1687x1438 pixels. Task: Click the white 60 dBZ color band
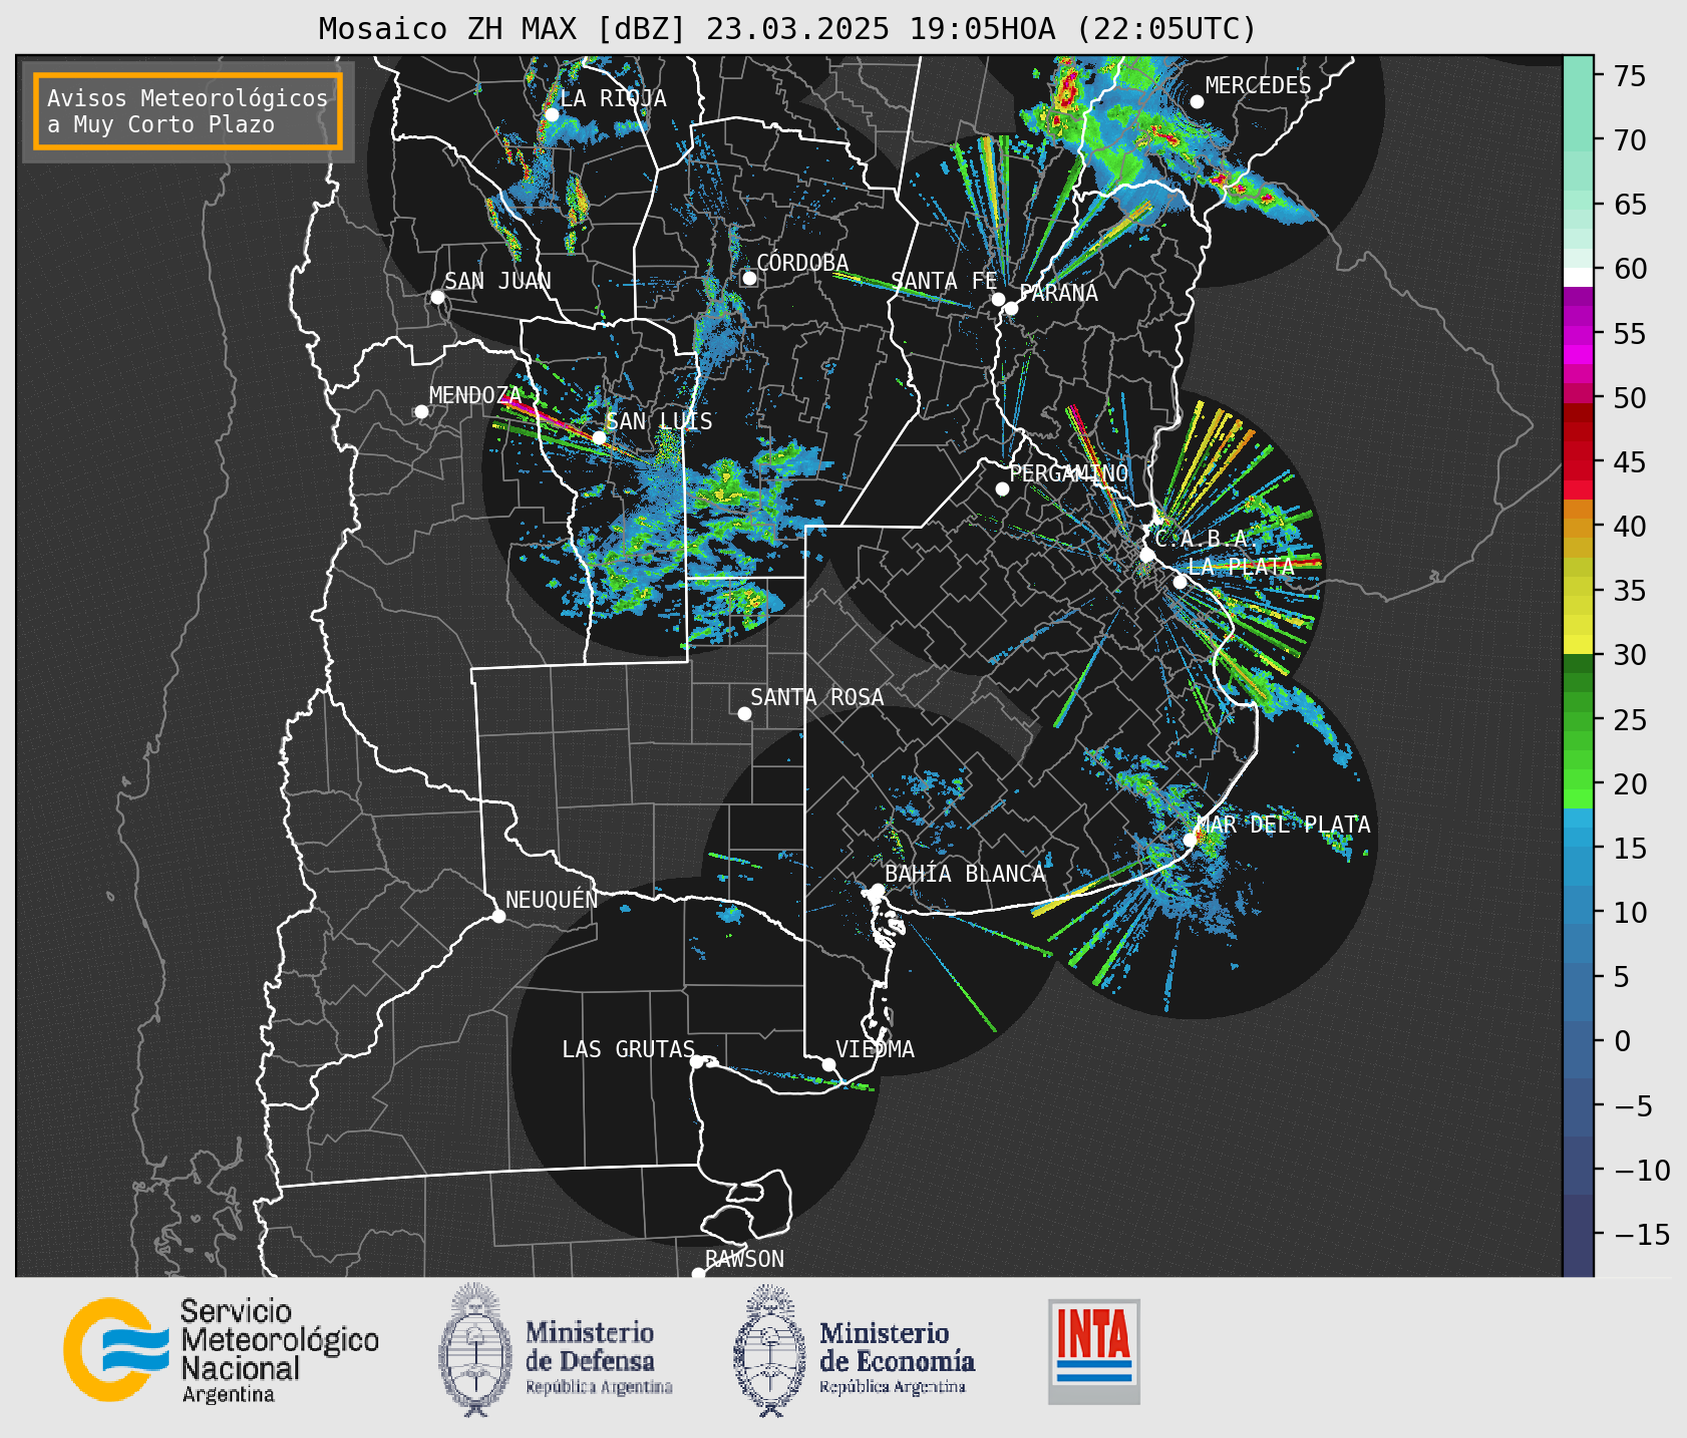(1578, 276)
